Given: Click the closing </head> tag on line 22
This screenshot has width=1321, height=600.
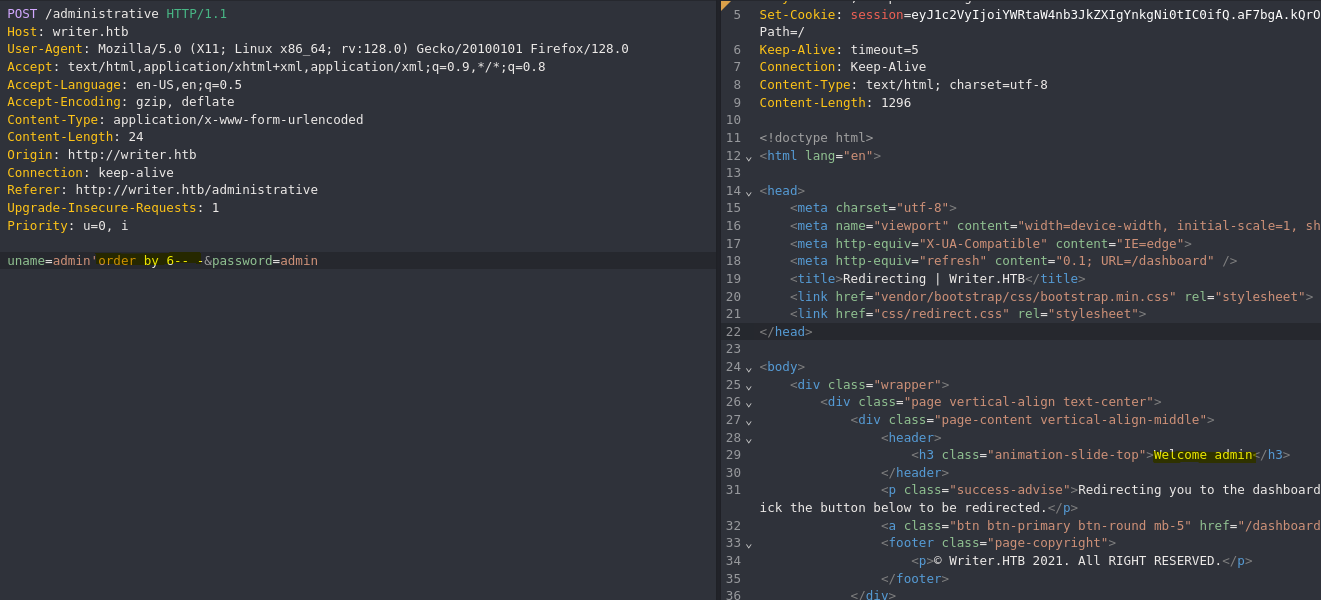Looking at the screenshot, I should pyautogui.click(x=786, y=332).
